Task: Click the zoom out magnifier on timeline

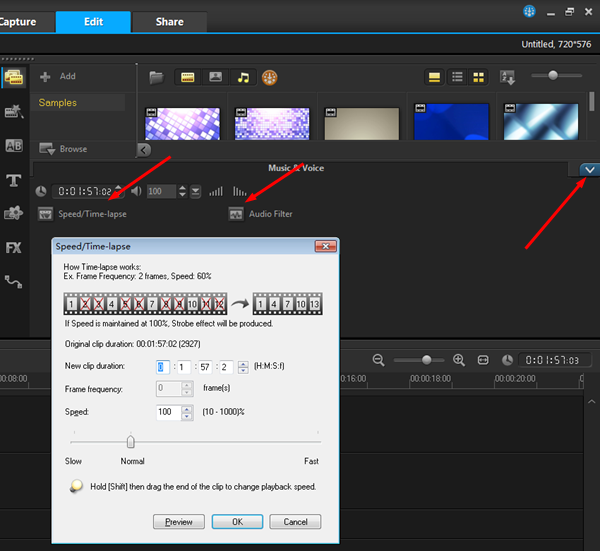Action: point(379,360)
